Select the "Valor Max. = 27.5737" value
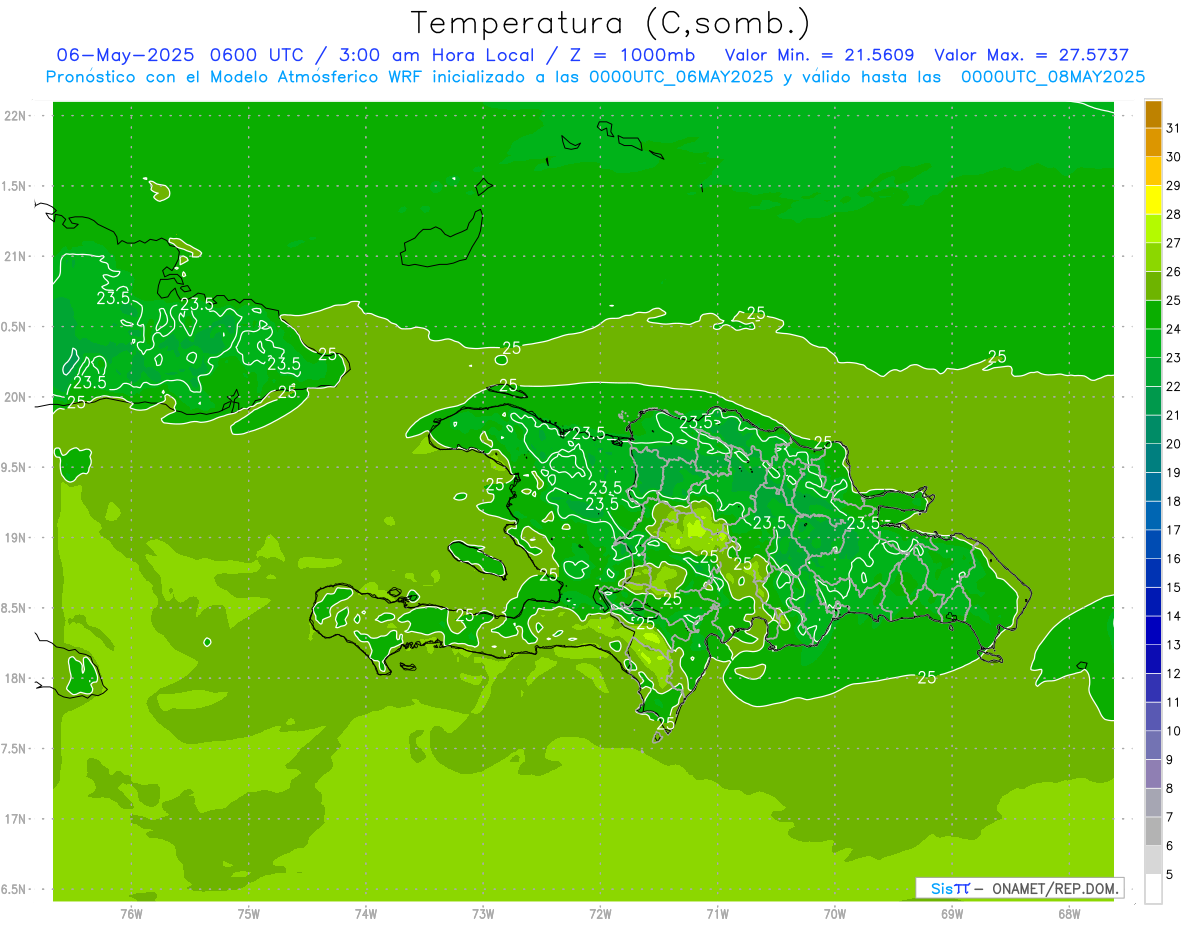 tap(1031, 55)
